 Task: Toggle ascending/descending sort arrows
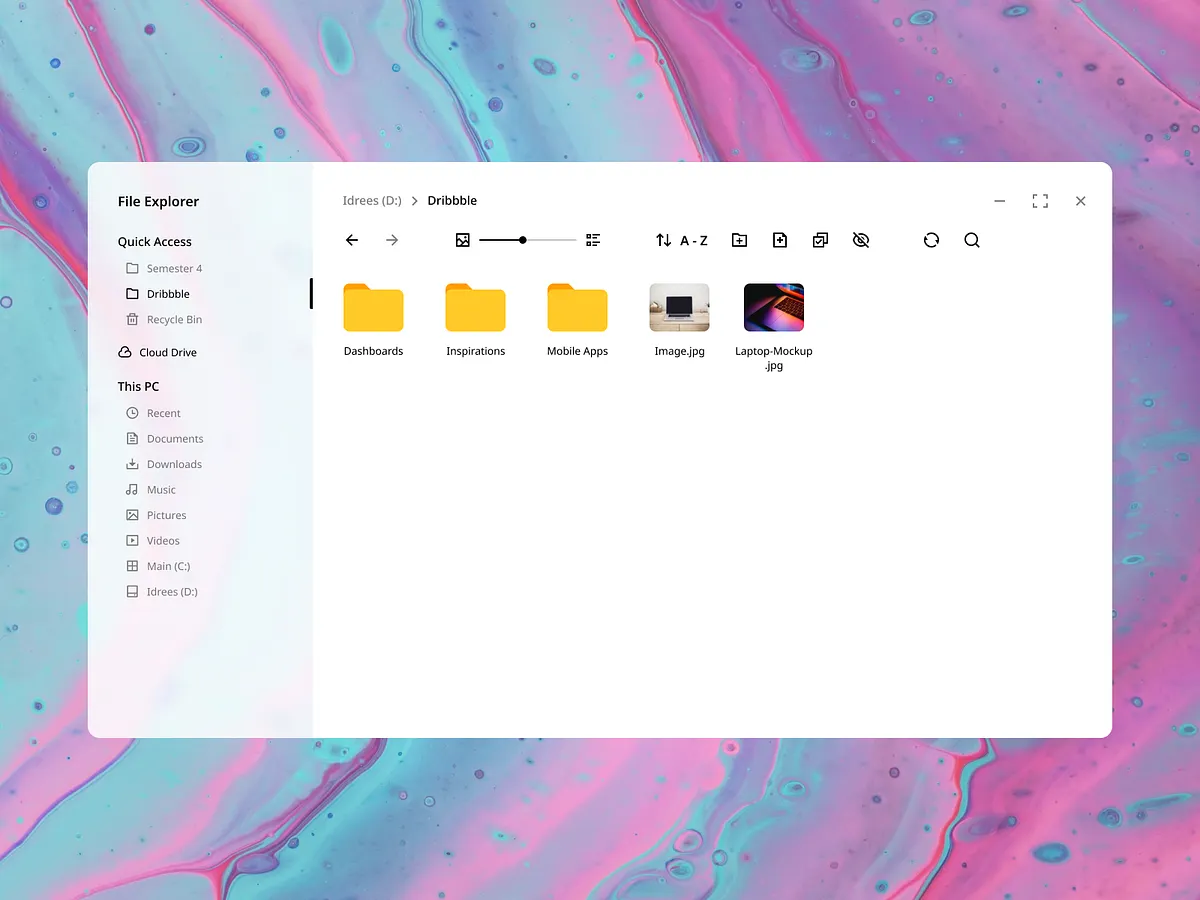click(x=661, y=240)
